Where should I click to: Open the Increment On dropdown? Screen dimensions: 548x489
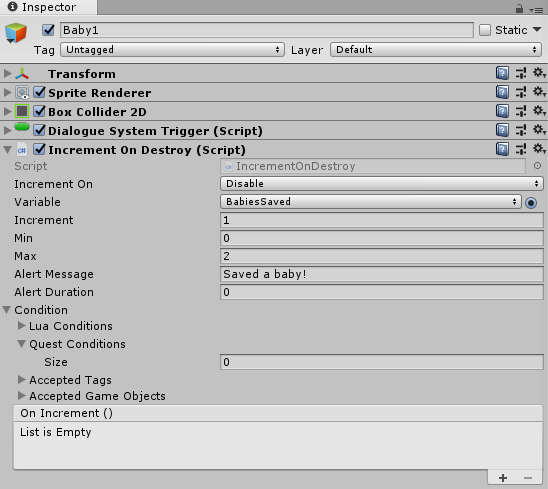pyautogui.click(x=382, y=184)
